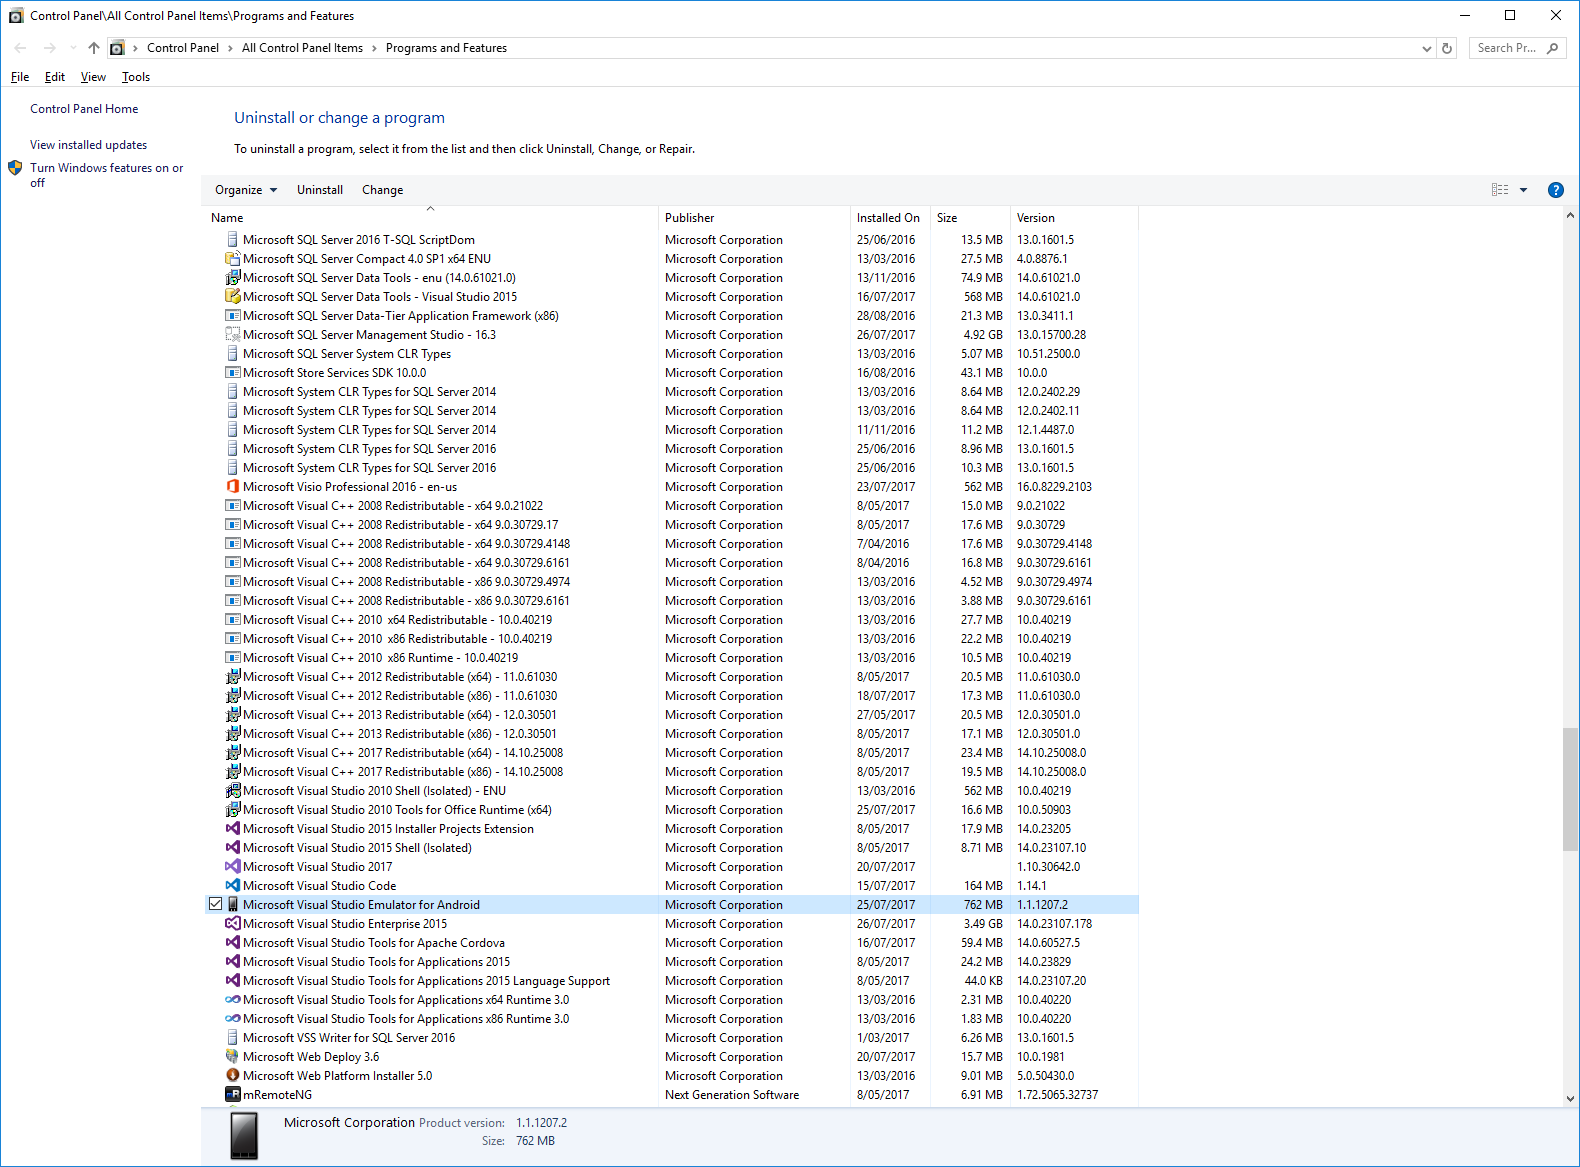
Task: Click the Visual C++ 2017 Redistributable (x64) icon
Action: [232, 753]
